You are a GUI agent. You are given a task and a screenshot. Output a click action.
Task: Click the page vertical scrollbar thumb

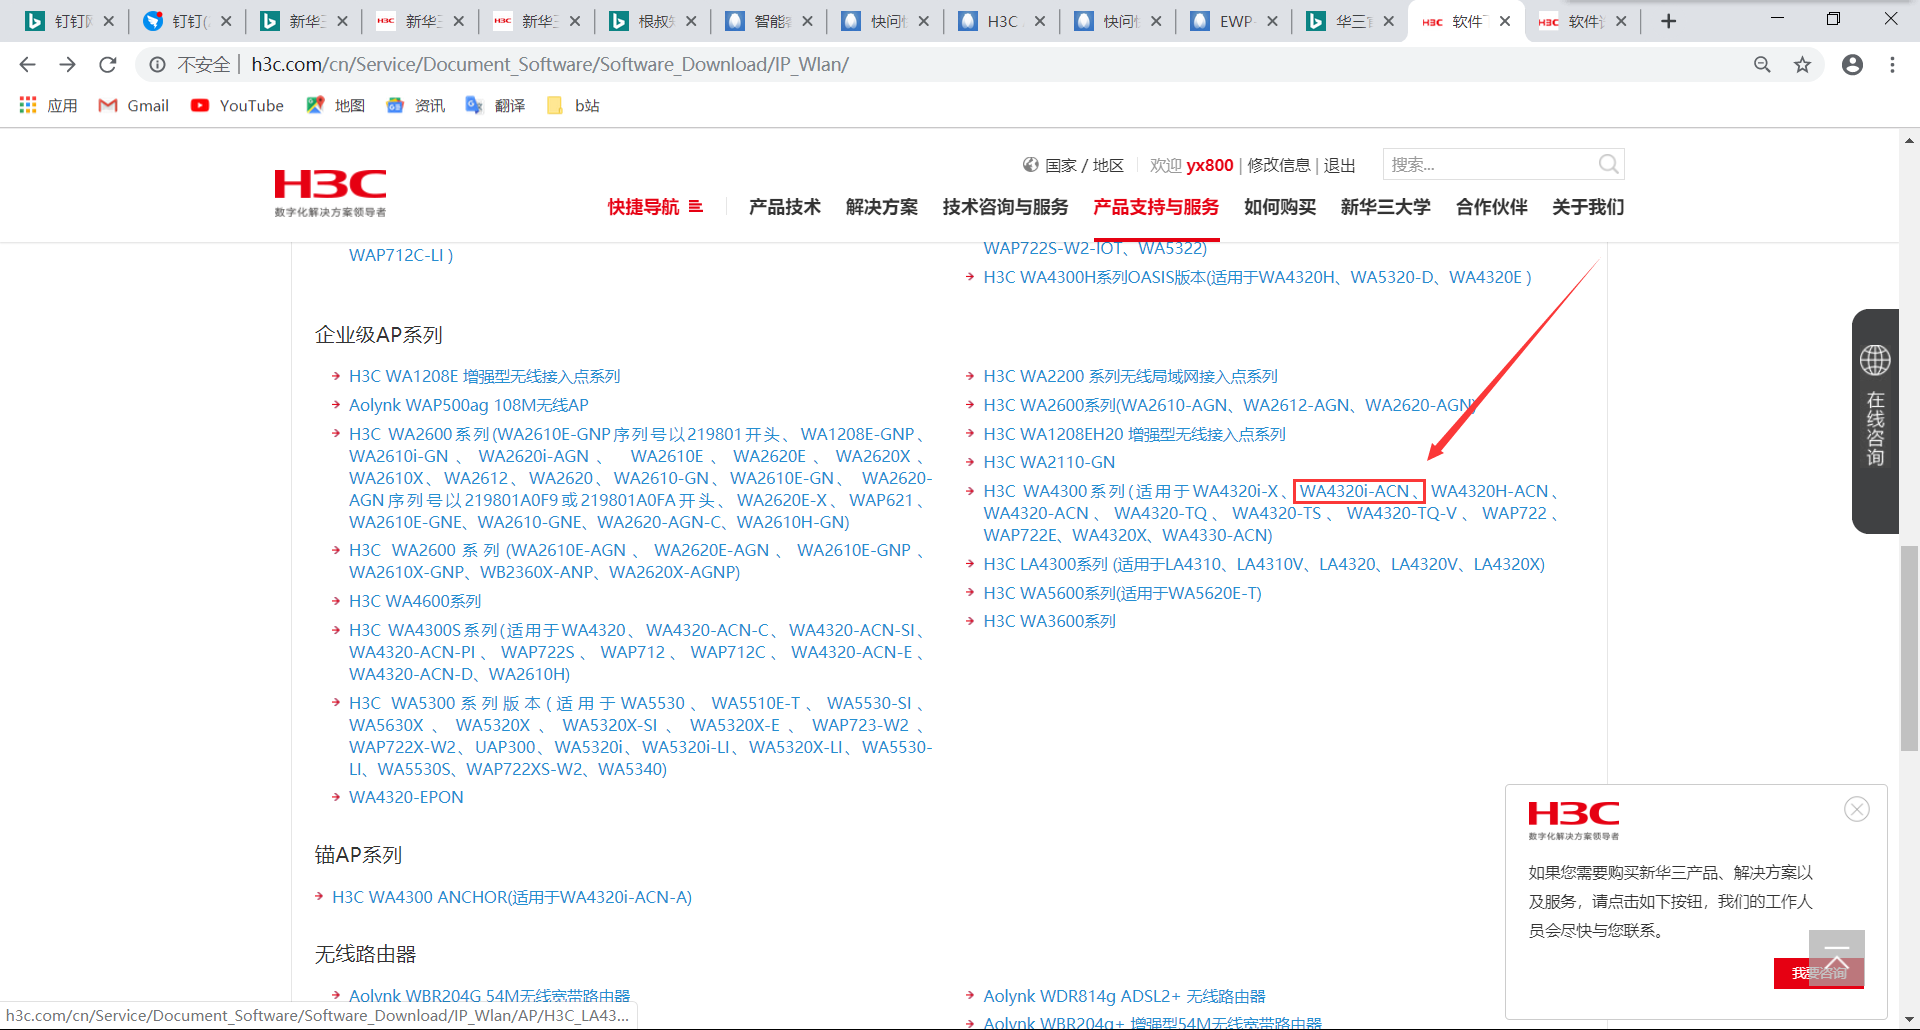tap(1909, 648)
